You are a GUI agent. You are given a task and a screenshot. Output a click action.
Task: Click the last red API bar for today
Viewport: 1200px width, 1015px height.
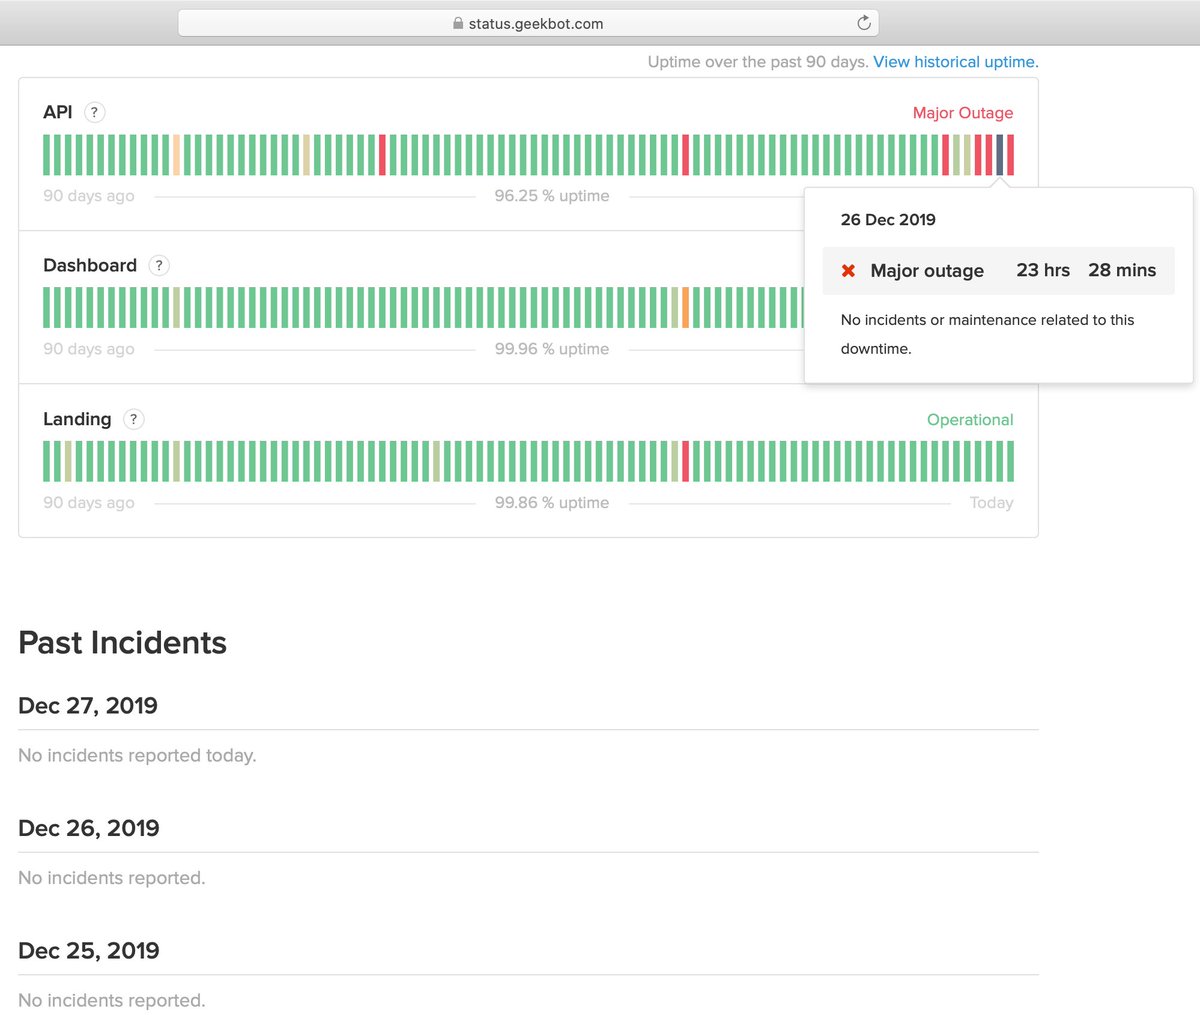click(1010, 155)
